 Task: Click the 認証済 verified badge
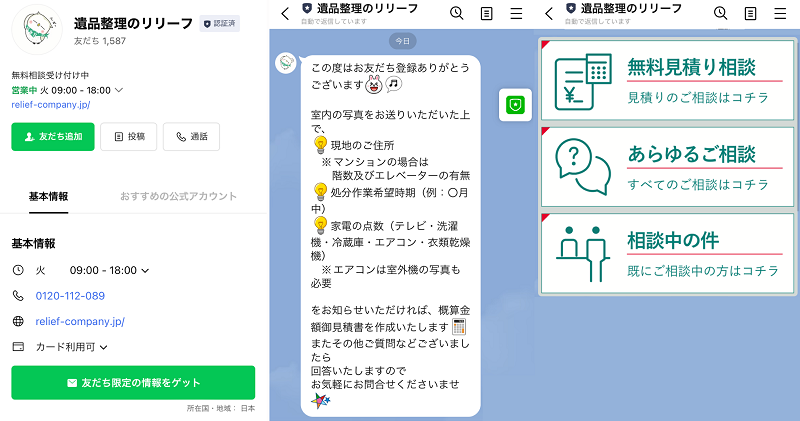pos(219,23)
